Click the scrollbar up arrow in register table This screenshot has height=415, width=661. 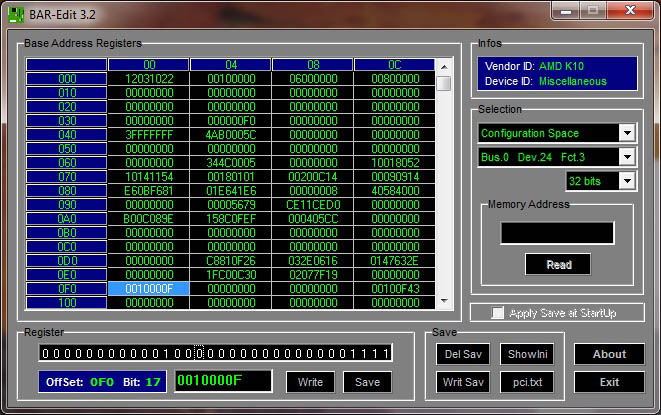coord(444,67)
